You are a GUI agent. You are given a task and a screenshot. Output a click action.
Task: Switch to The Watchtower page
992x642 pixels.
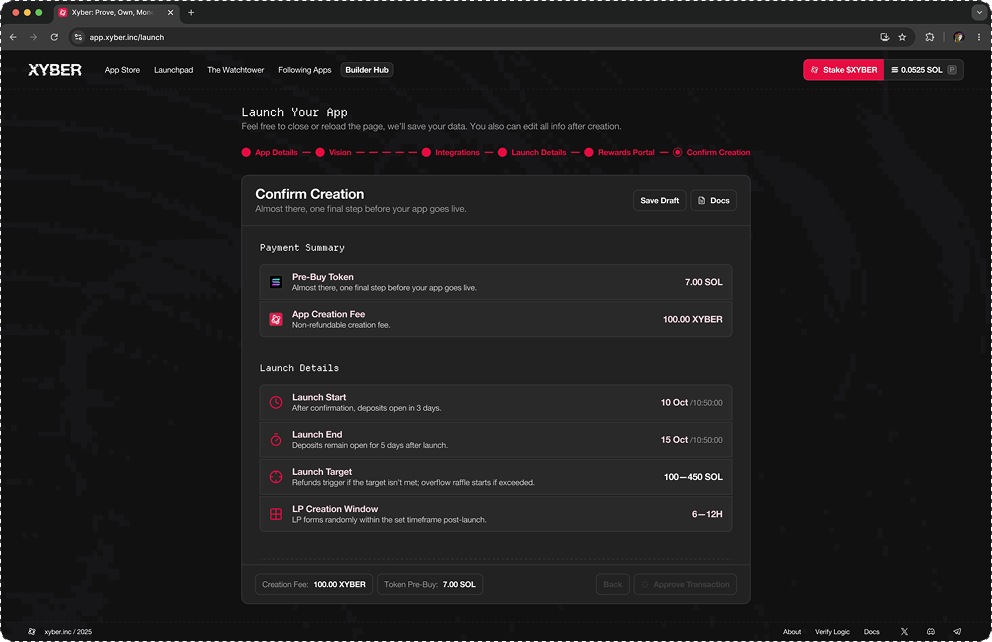pyautogui.click(x=235, y=70)
